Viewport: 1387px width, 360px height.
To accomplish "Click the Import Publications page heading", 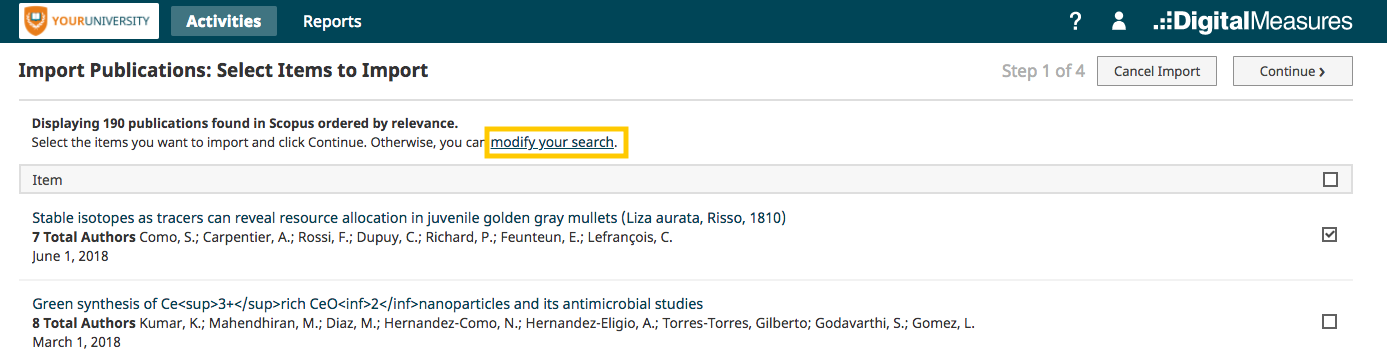I will coord(223,71).
